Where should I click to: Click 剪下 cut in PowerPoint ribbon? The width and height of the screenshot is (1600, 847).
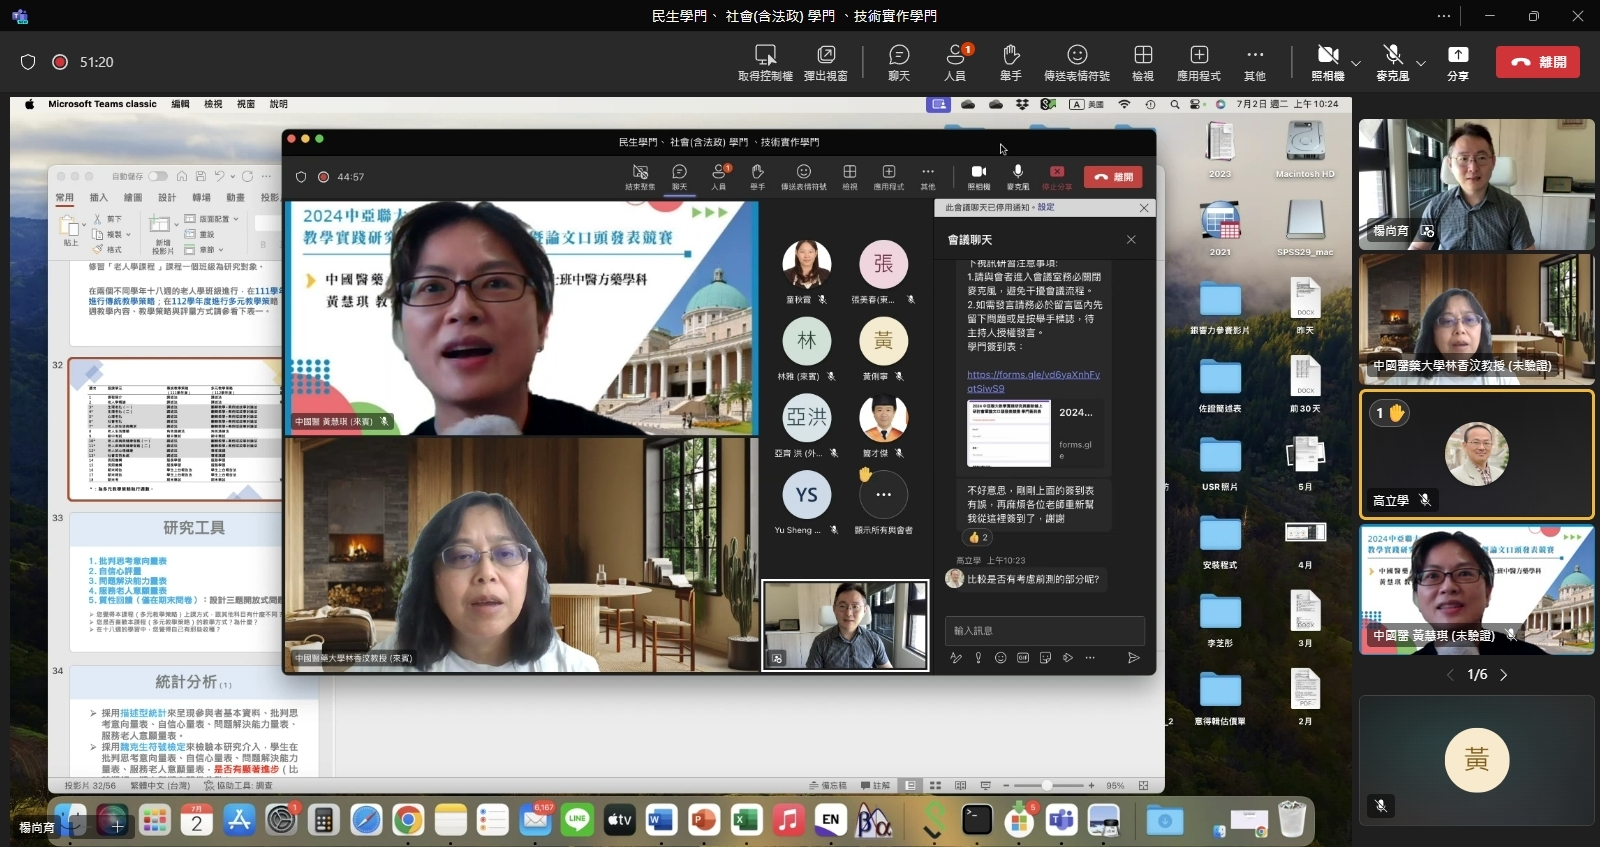coord(107,219)
